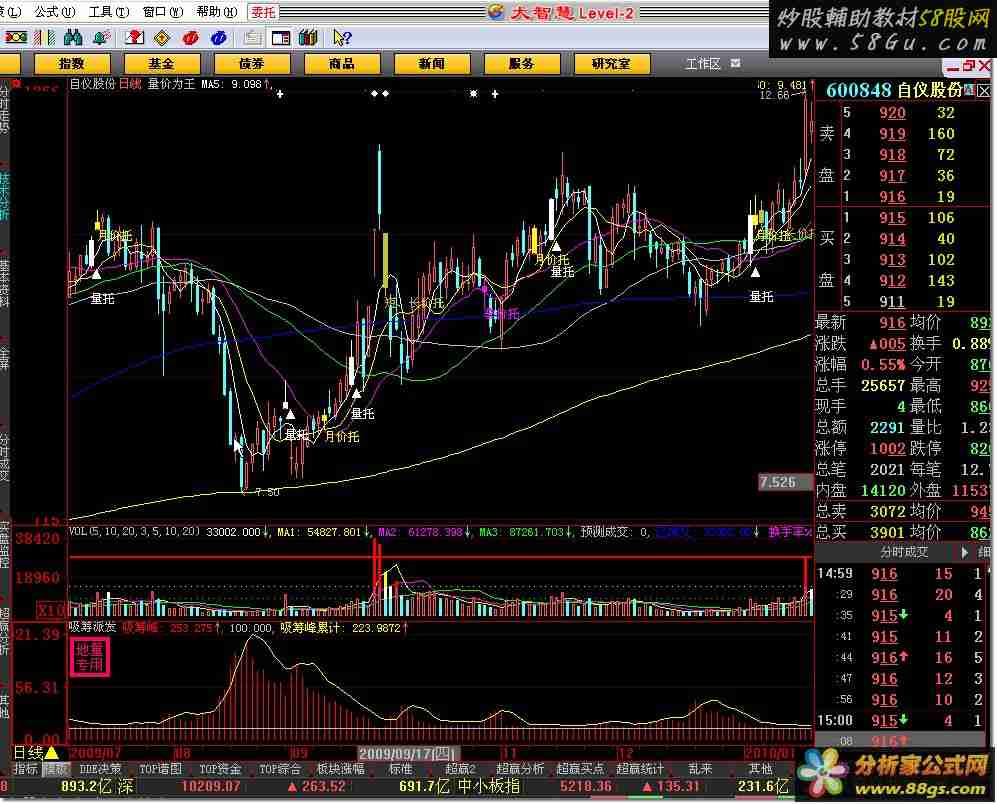Click the grayed-out printer icon
The image size is (997, 804).
pos(252,38)
